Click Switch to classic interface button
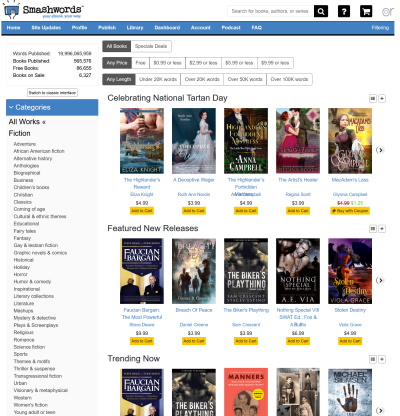The height and width of the screenshot is (416, 400). tap(52, 93)
